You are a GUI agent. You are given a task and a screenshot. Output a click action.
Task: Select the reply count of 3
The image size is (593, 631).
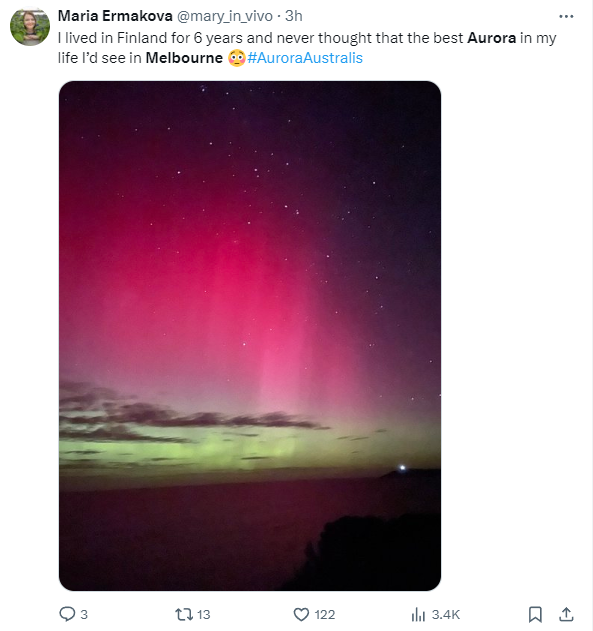(84, 615)
